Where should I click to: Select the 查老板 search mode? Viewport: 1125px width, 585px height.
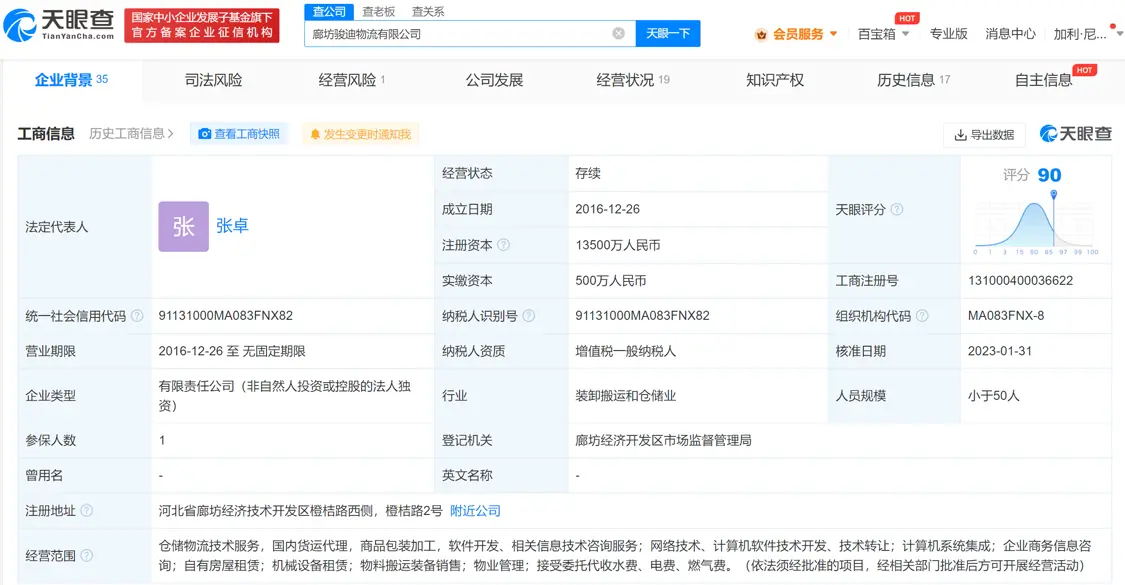tap(378, 12)
